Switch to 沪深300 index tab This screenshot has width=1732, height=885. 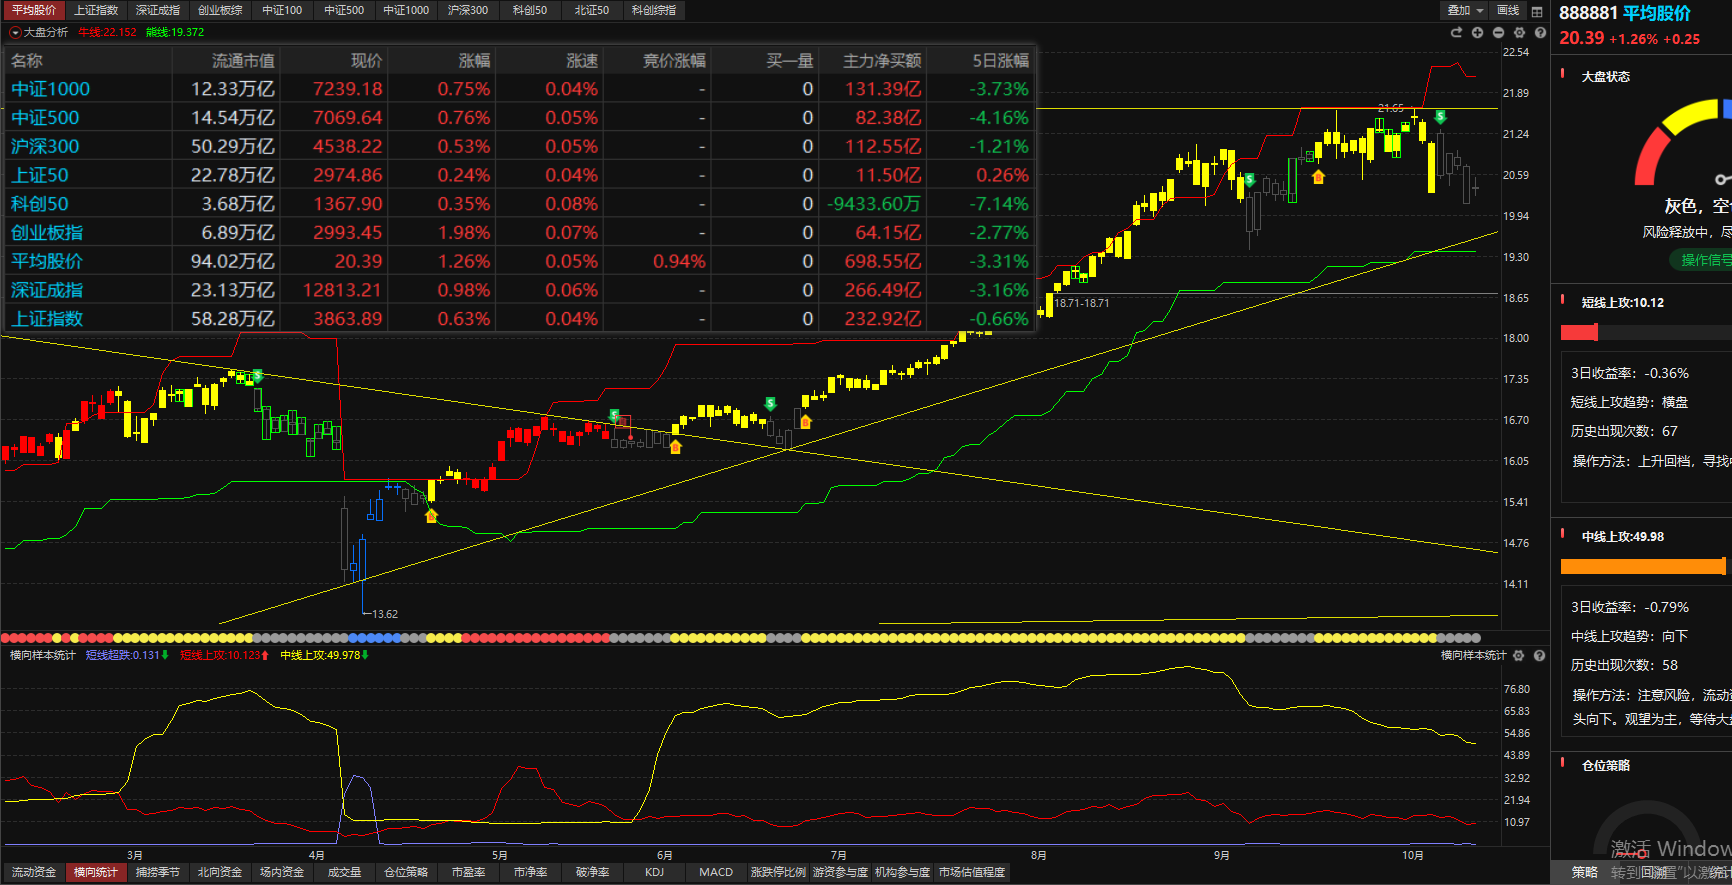(468, 11)
